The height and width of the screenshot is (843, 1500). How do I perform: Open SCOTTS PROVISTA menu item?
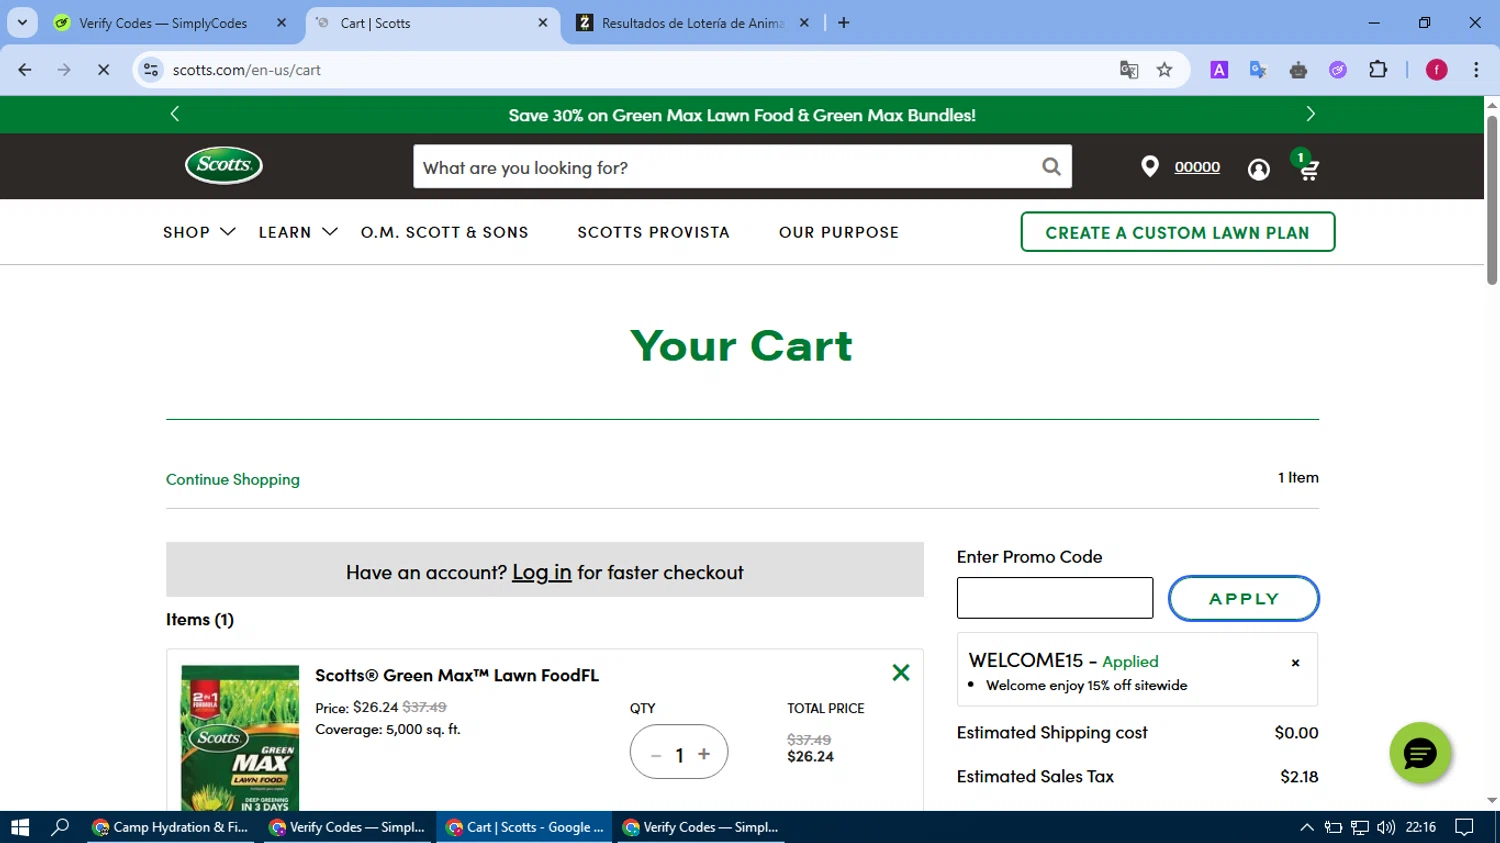(x=654, y=232)
